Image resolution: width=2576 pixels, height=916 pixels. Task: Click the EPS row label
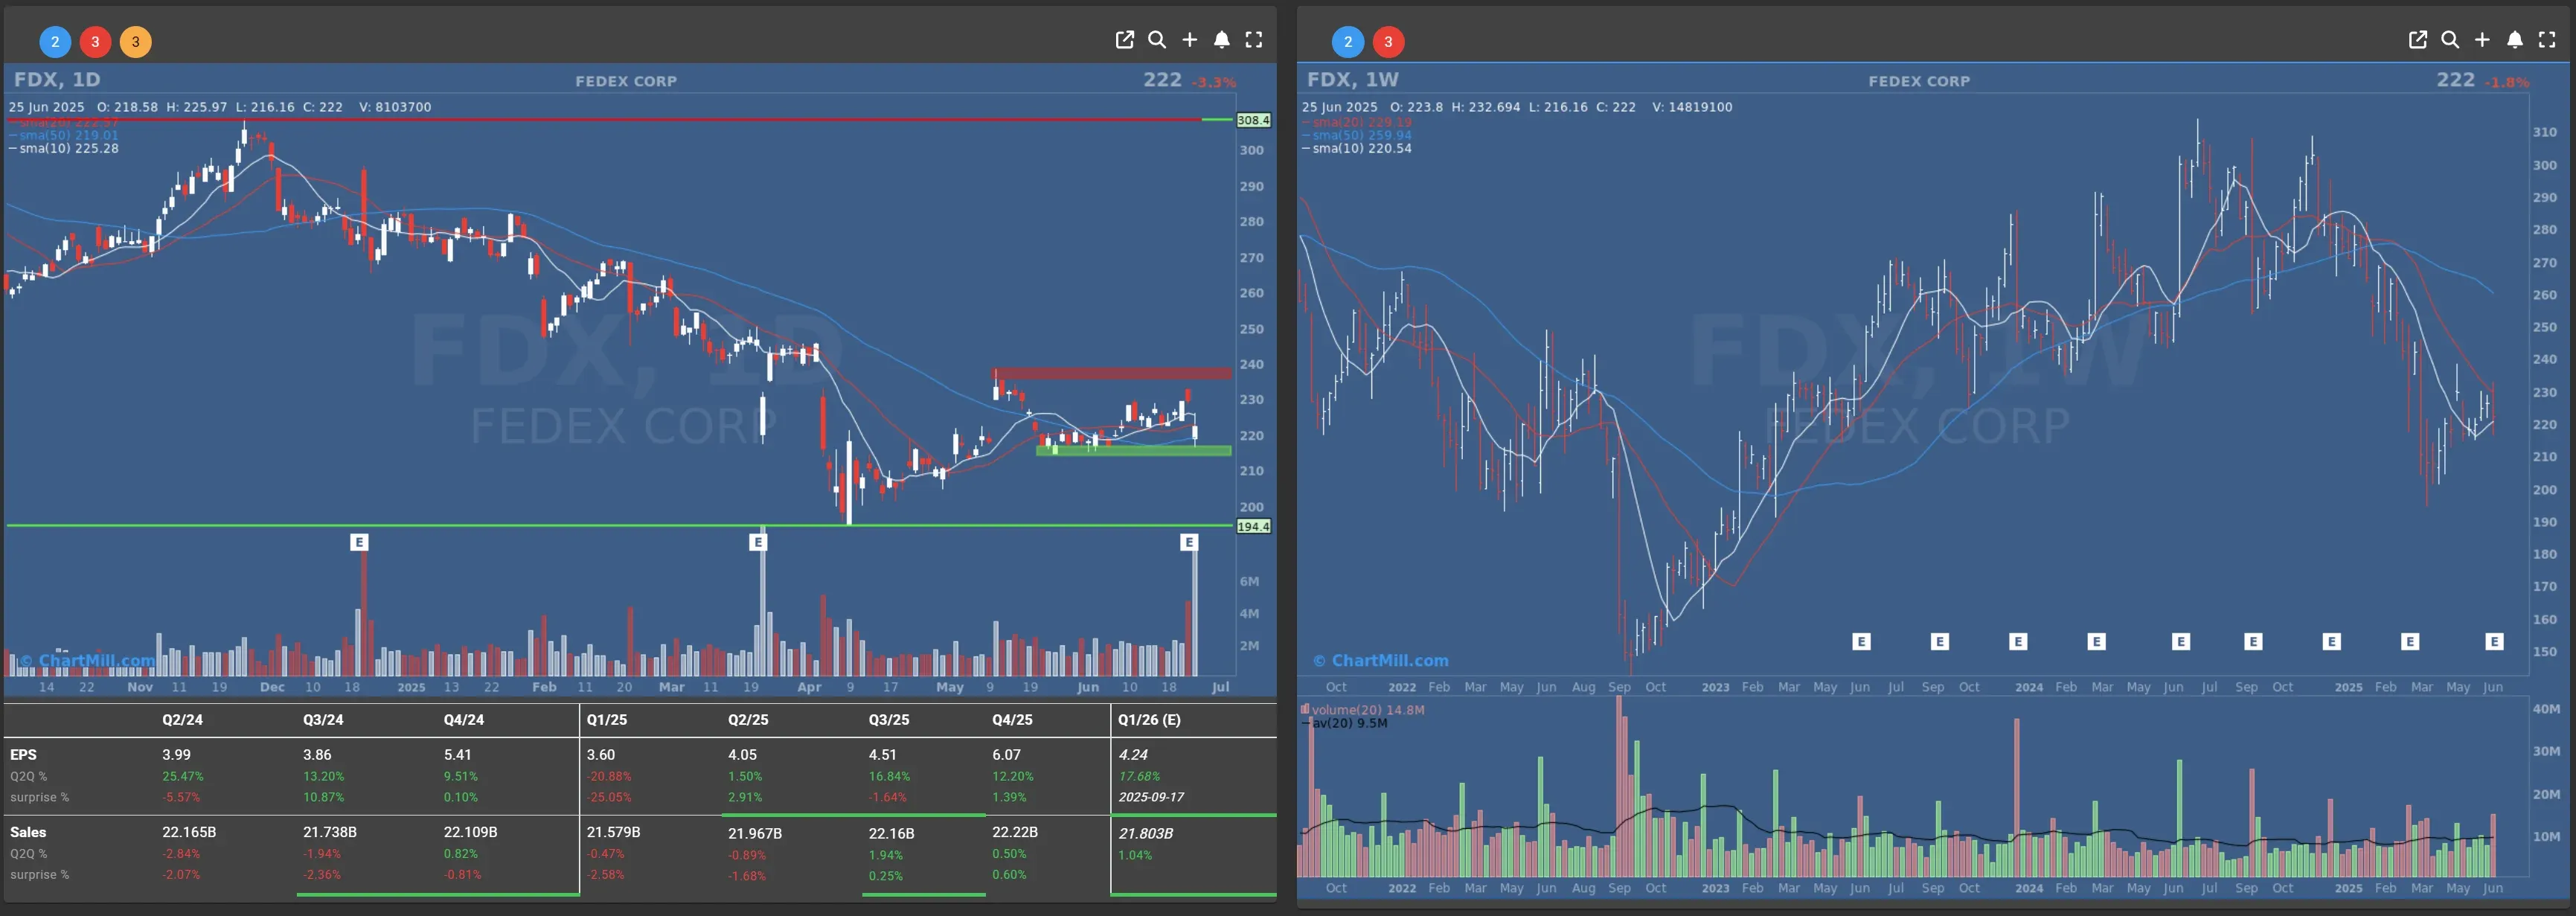tap(23, 755)
